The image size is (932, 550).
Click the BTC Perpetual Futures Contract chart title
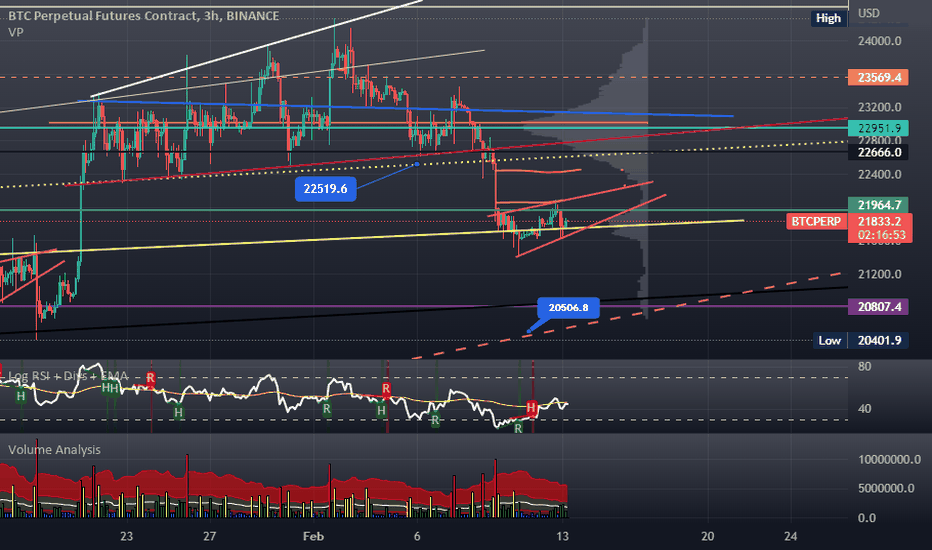(x=143, y=16)
